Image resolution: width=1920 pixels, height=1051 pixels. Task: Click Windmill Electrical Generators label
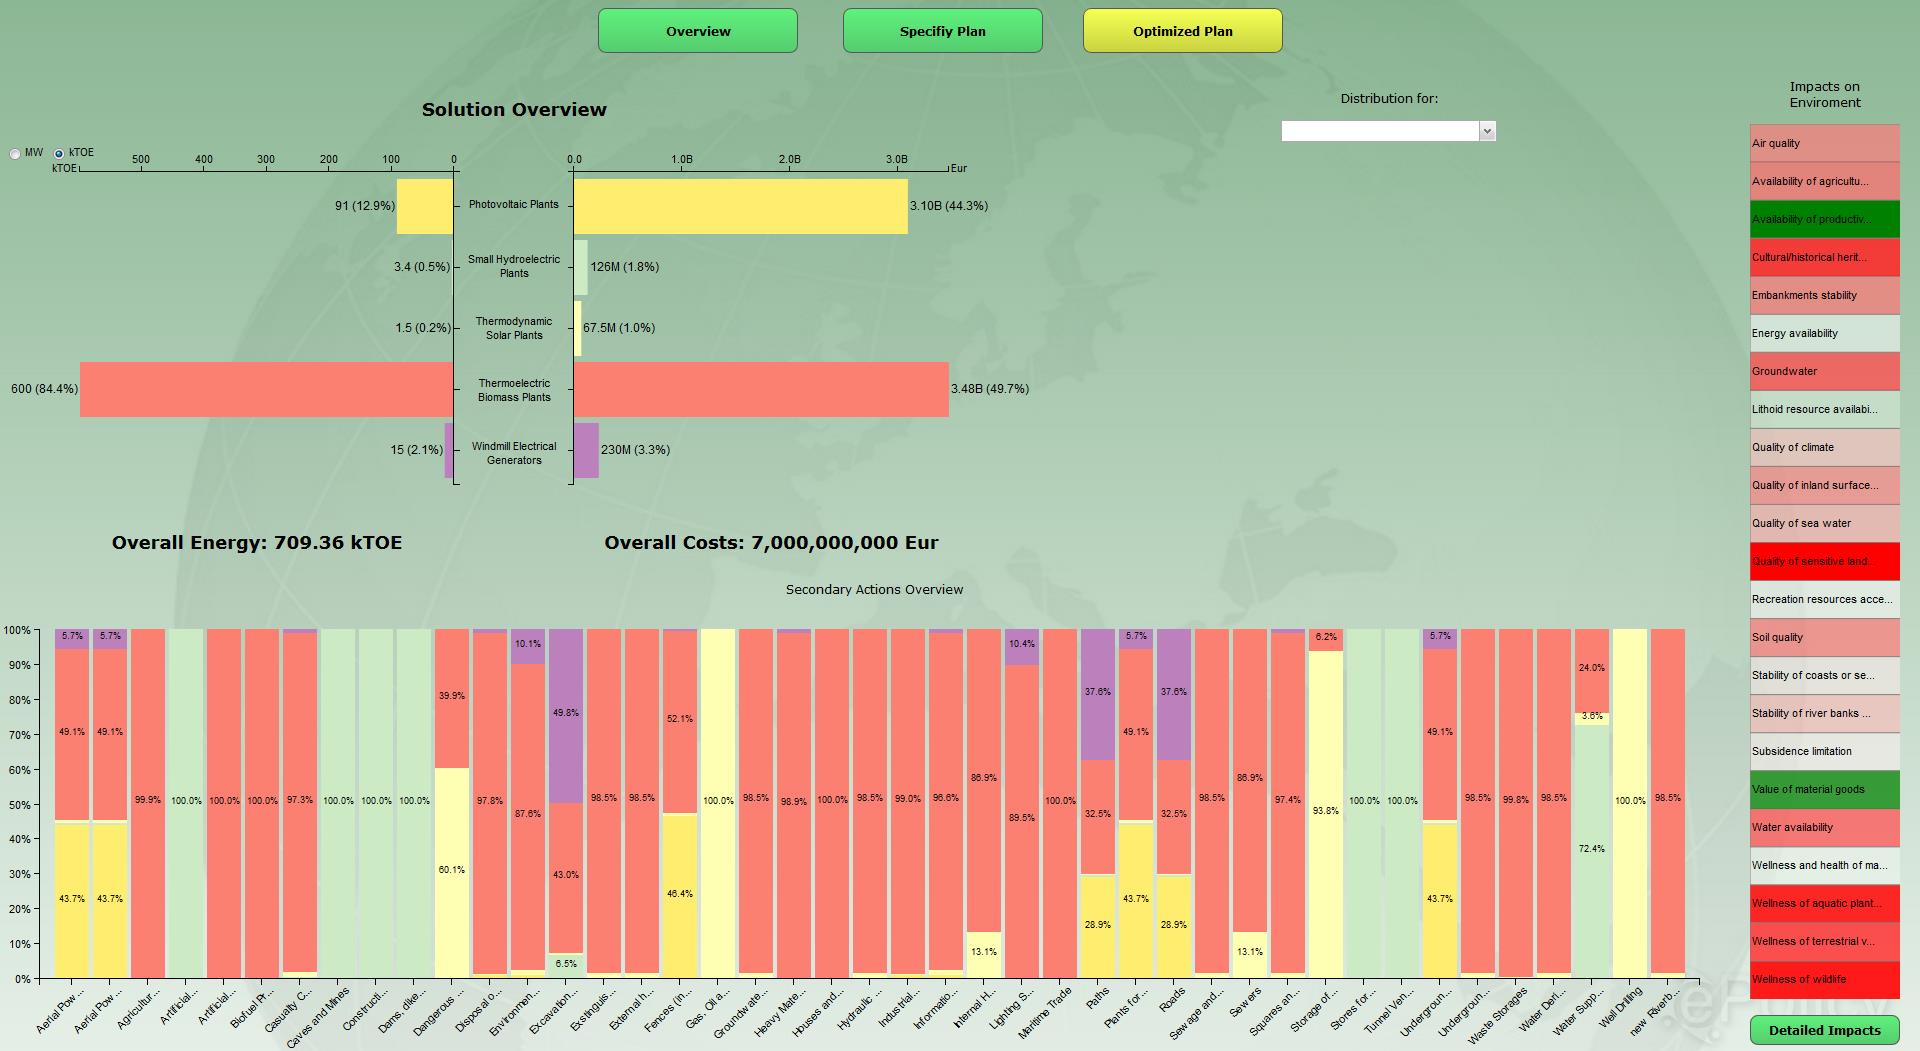tap(514, 453)
